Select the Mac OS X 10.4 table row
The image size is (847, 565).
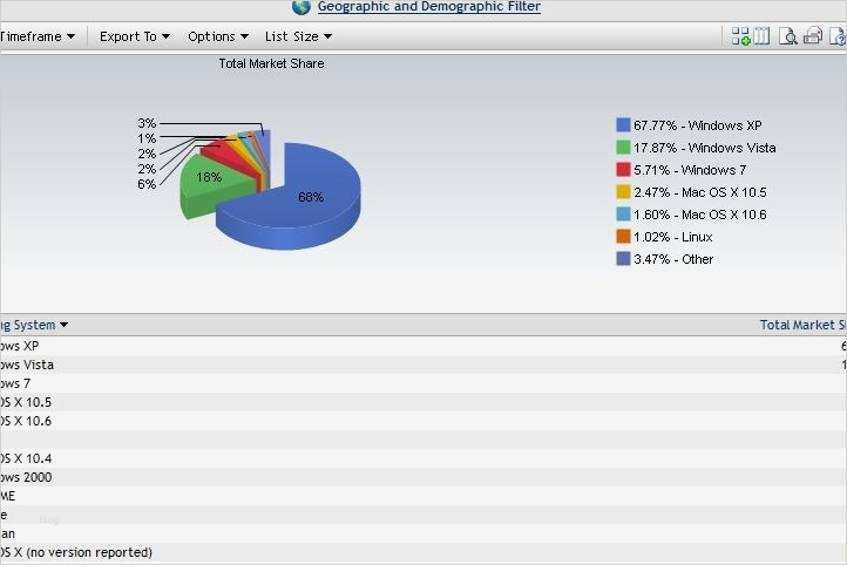pyautogui.click(x=424, y=459)
